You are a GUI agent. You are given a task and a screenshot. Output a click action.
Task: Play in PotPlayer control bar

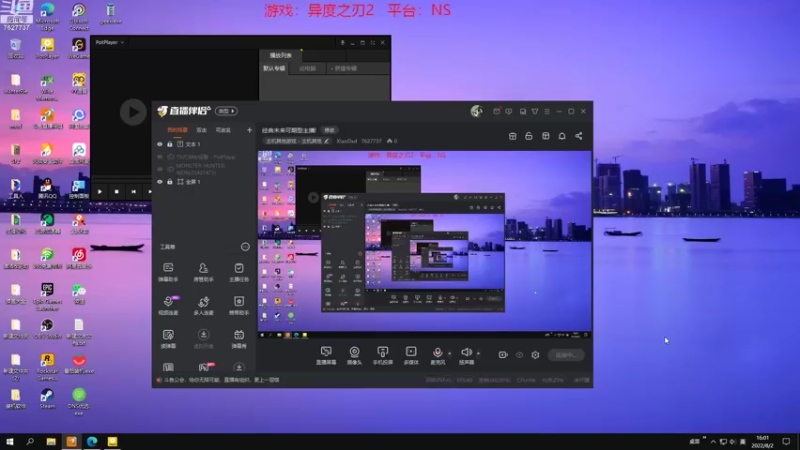click(99, 192)
